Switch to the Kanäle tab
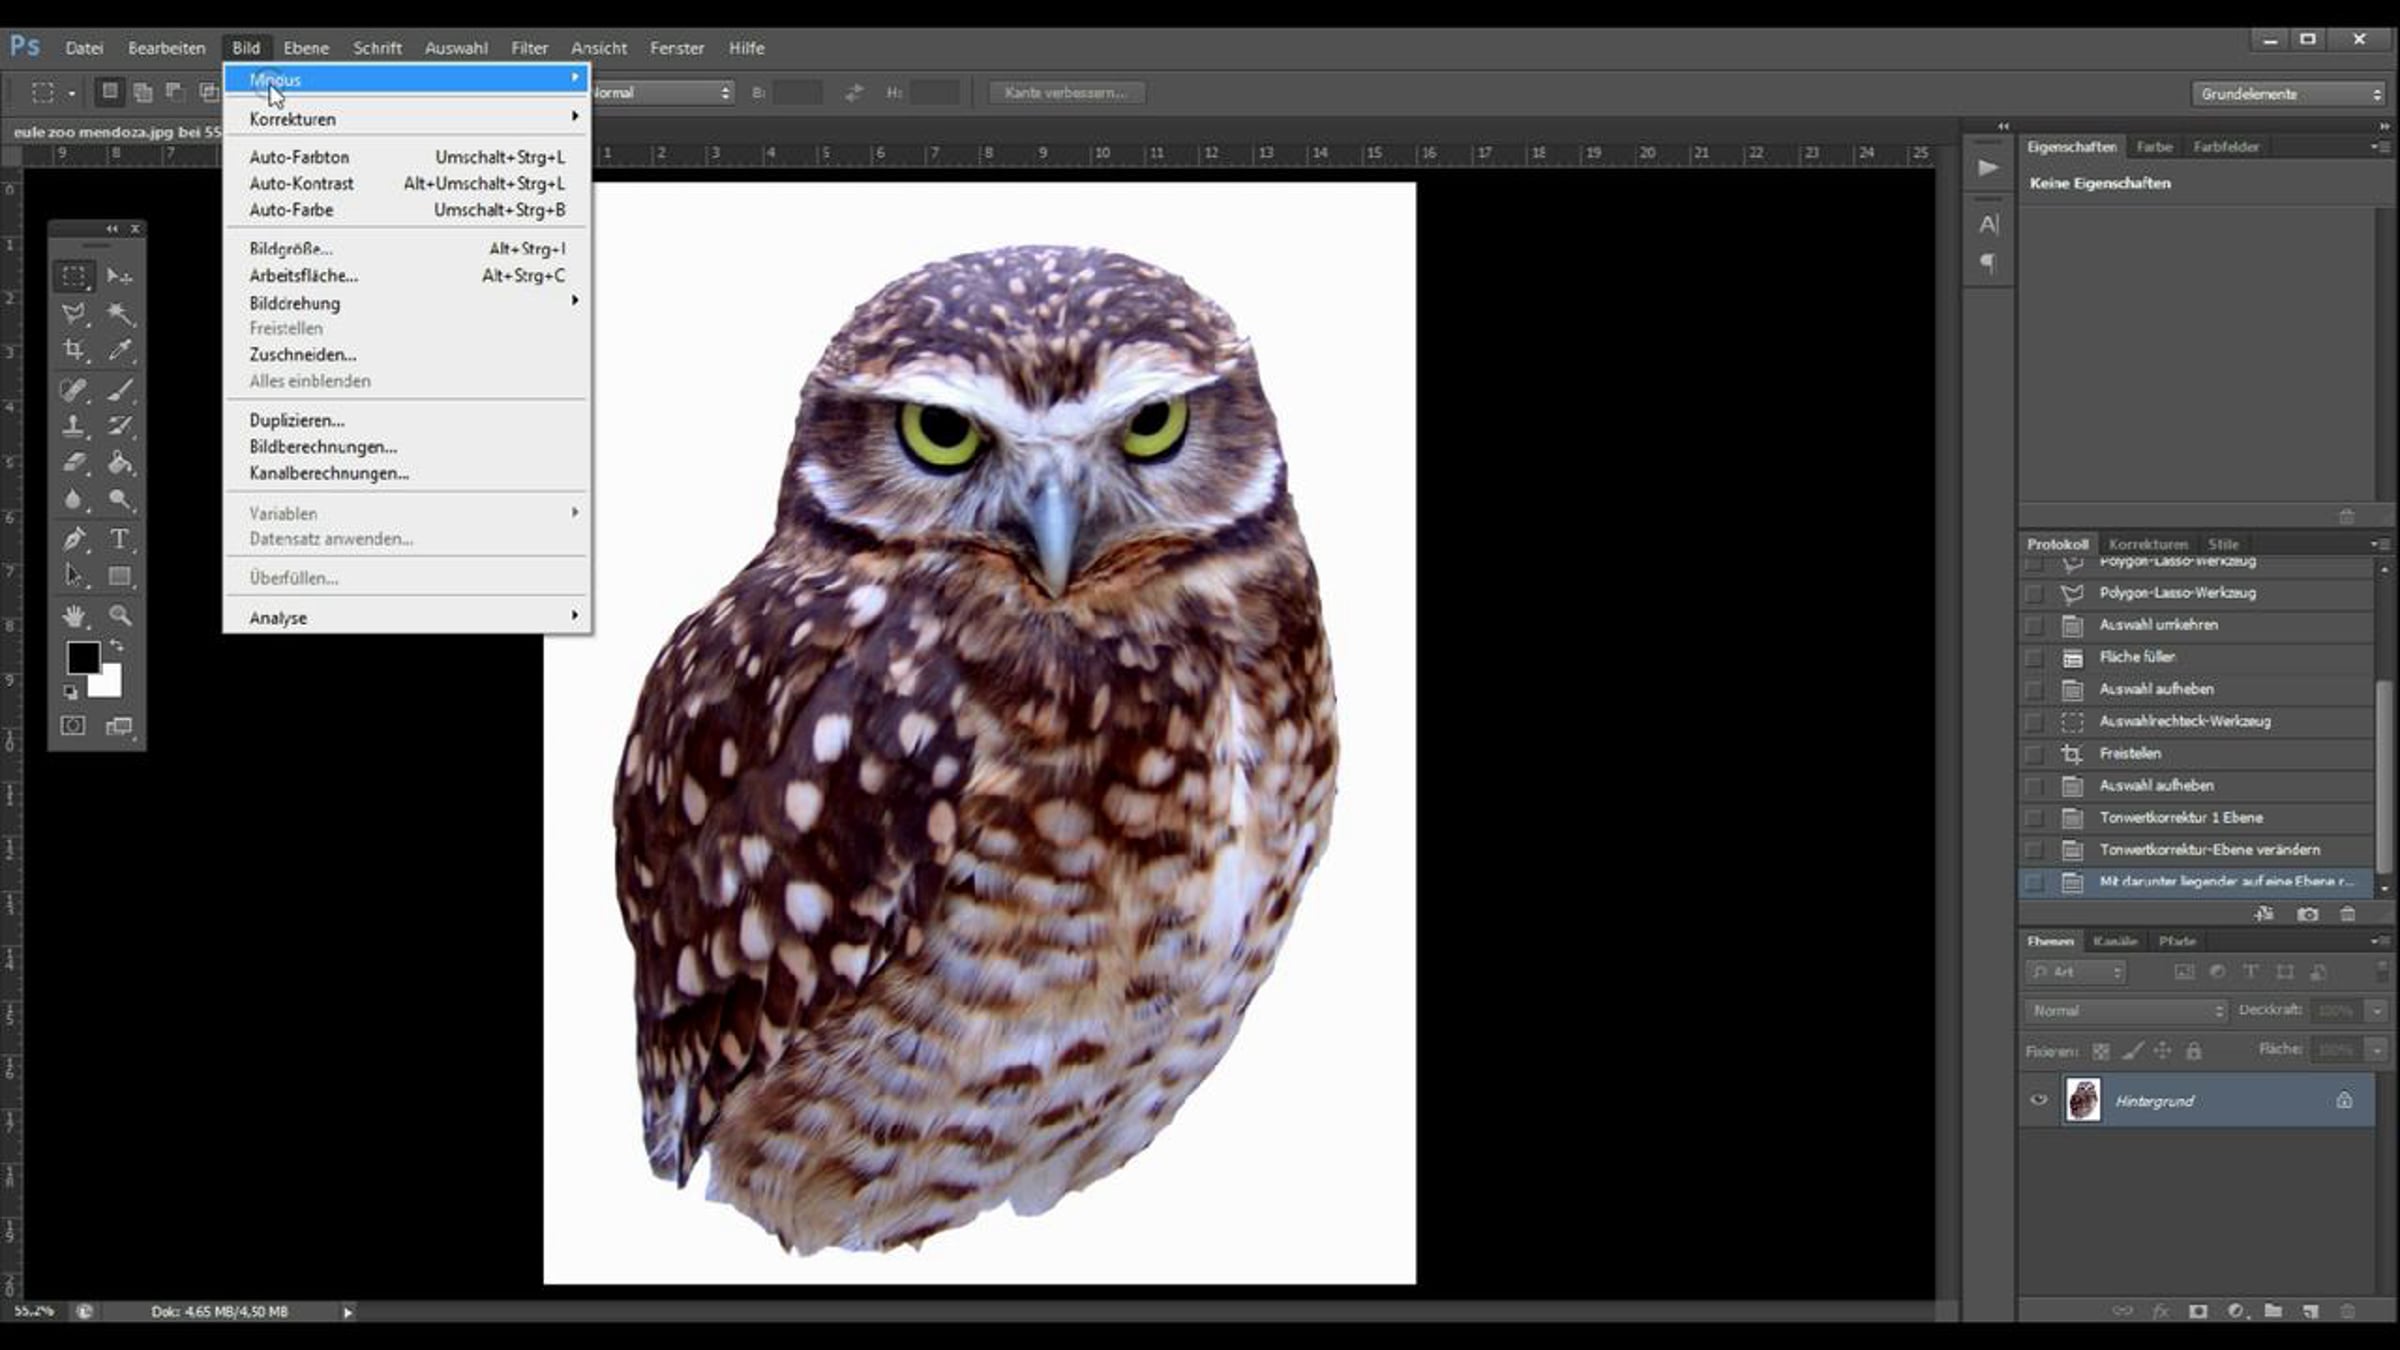Image resolution: width=2400 pixels, height=1350 pixels. (2114, 941)
